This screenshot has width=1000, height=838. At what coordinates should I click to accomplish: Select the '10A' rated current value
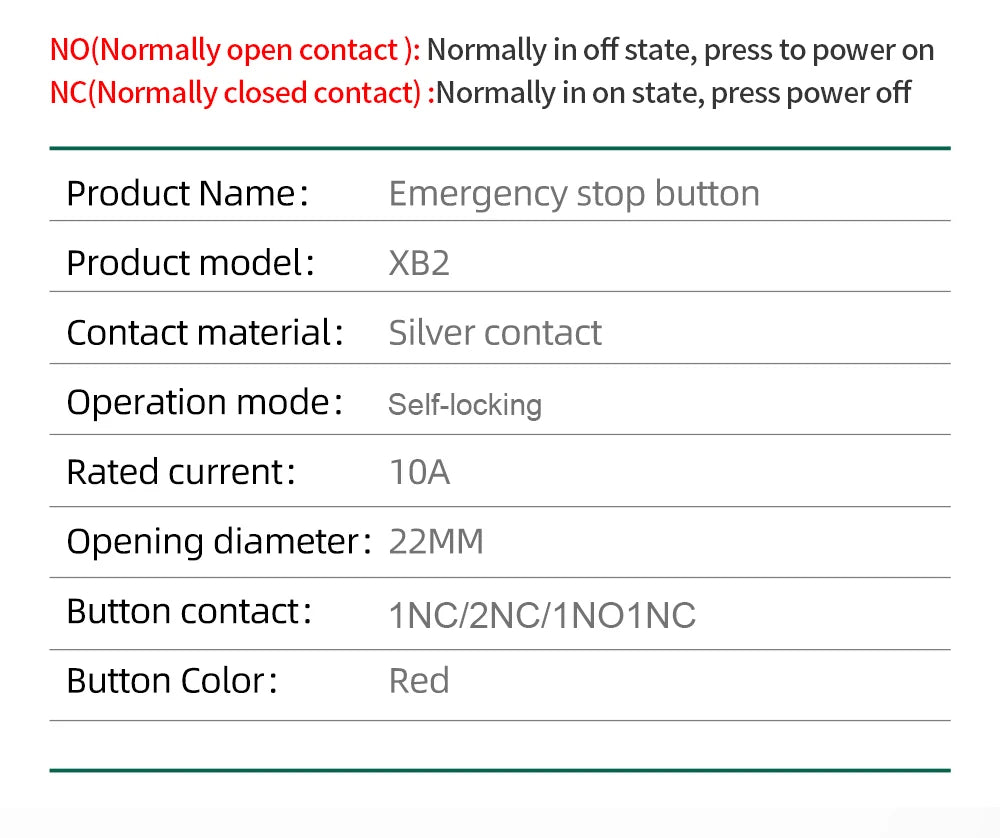pos(419,473)
